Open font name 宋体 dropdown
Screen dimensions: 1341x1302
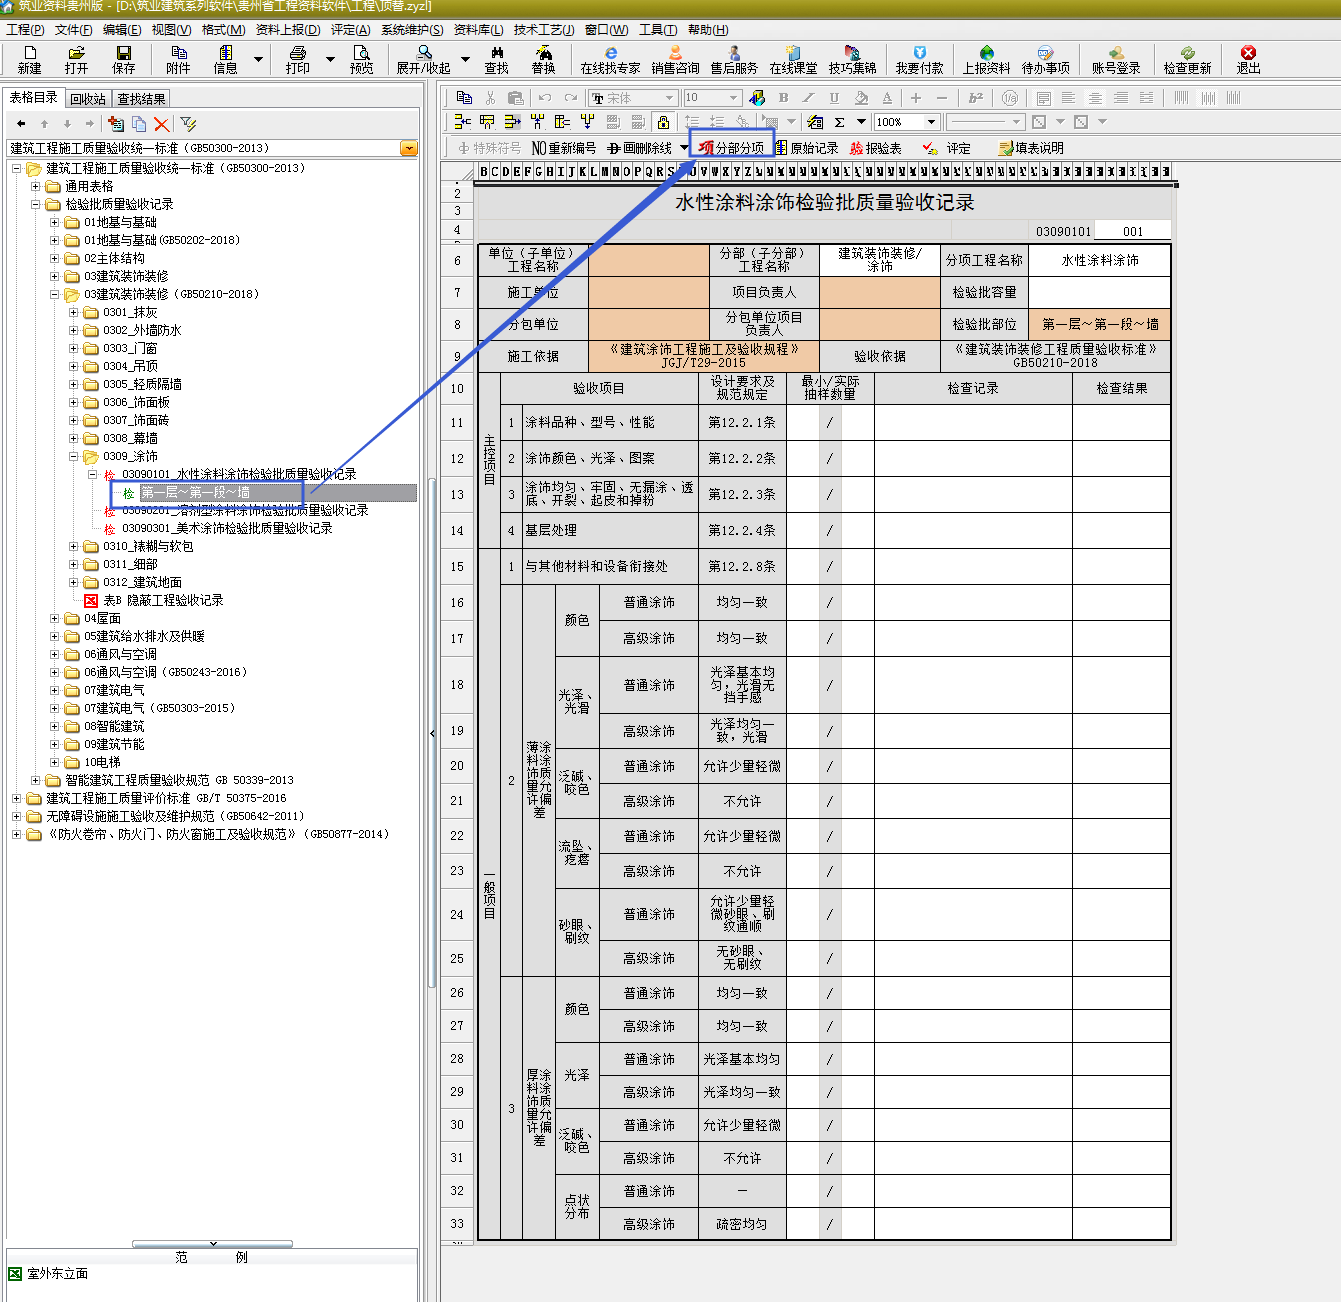pyautogui.click(x=669, y=98)
